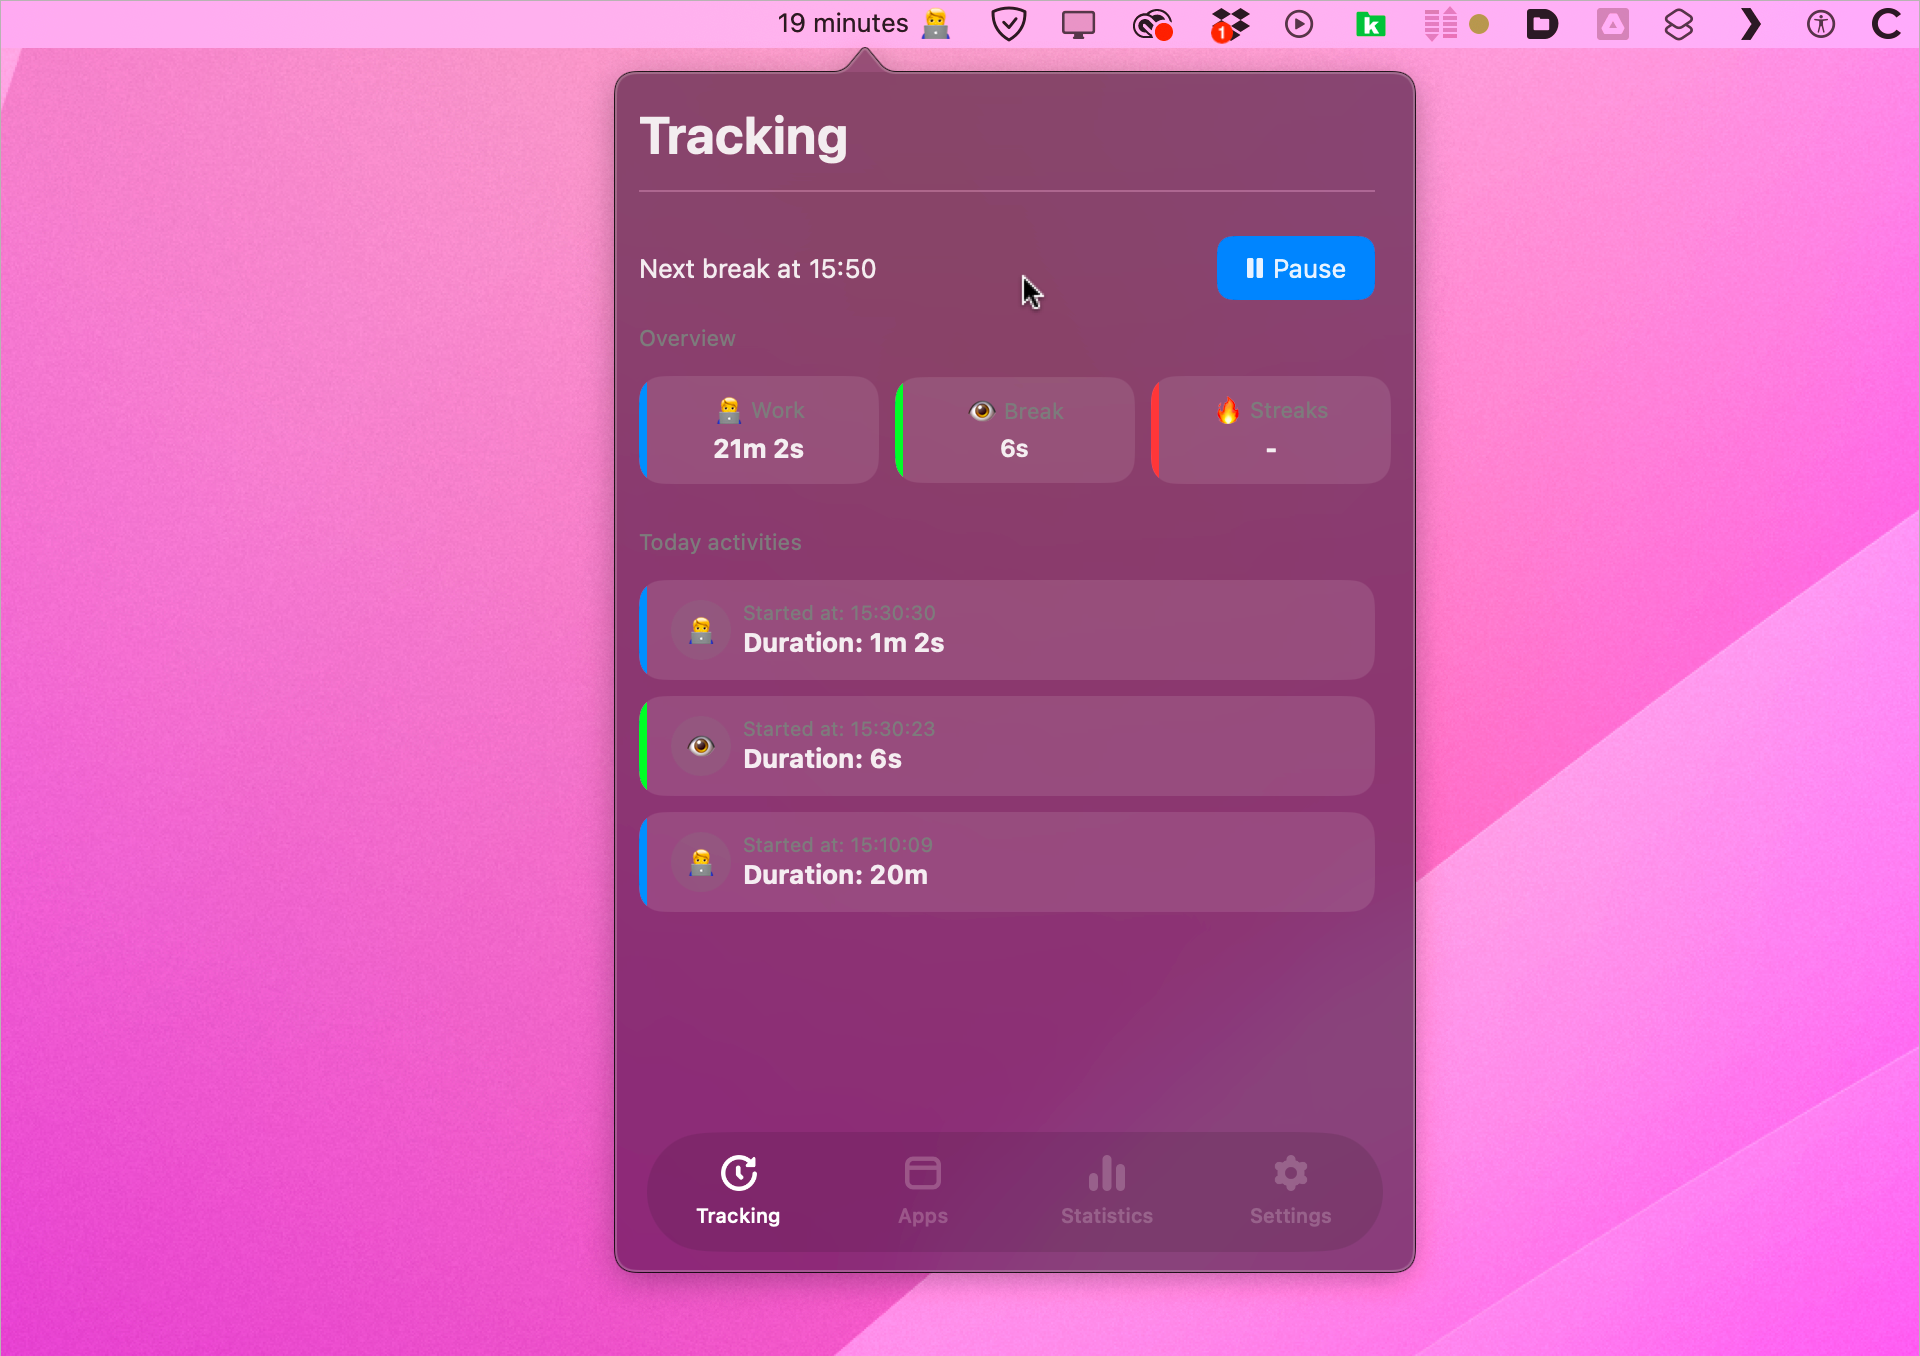Select activity with 20m duration
1920x1356 pixels.
click(1007, 862)
